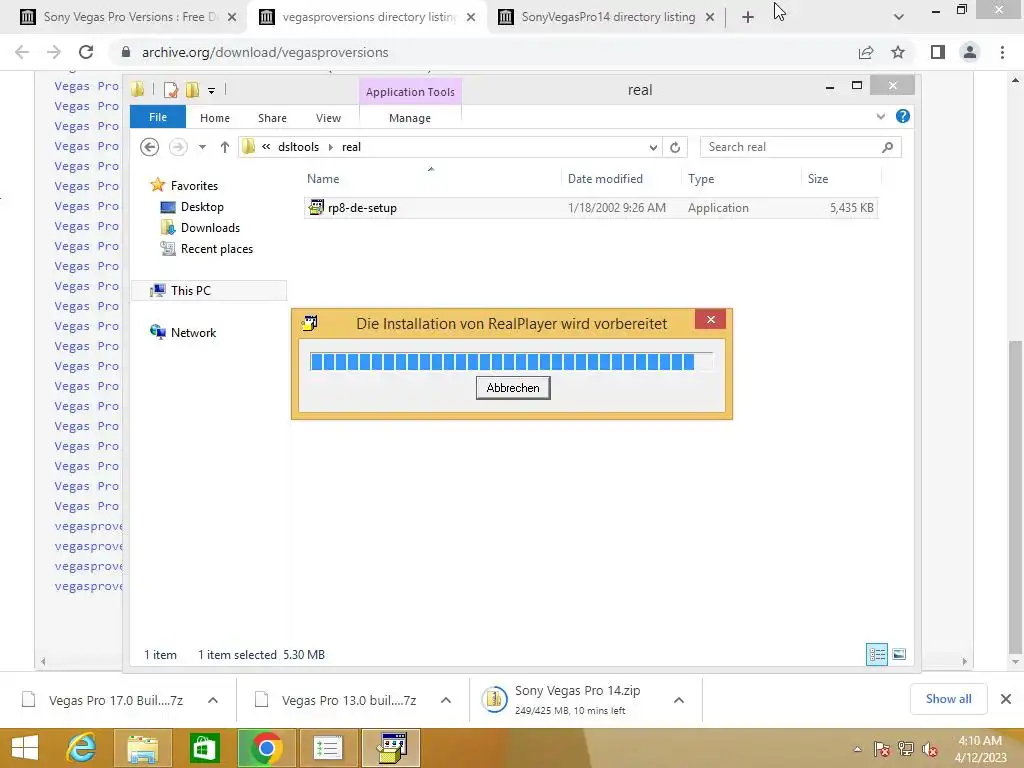Switch to the Home ribbon tab

point(215,118)
